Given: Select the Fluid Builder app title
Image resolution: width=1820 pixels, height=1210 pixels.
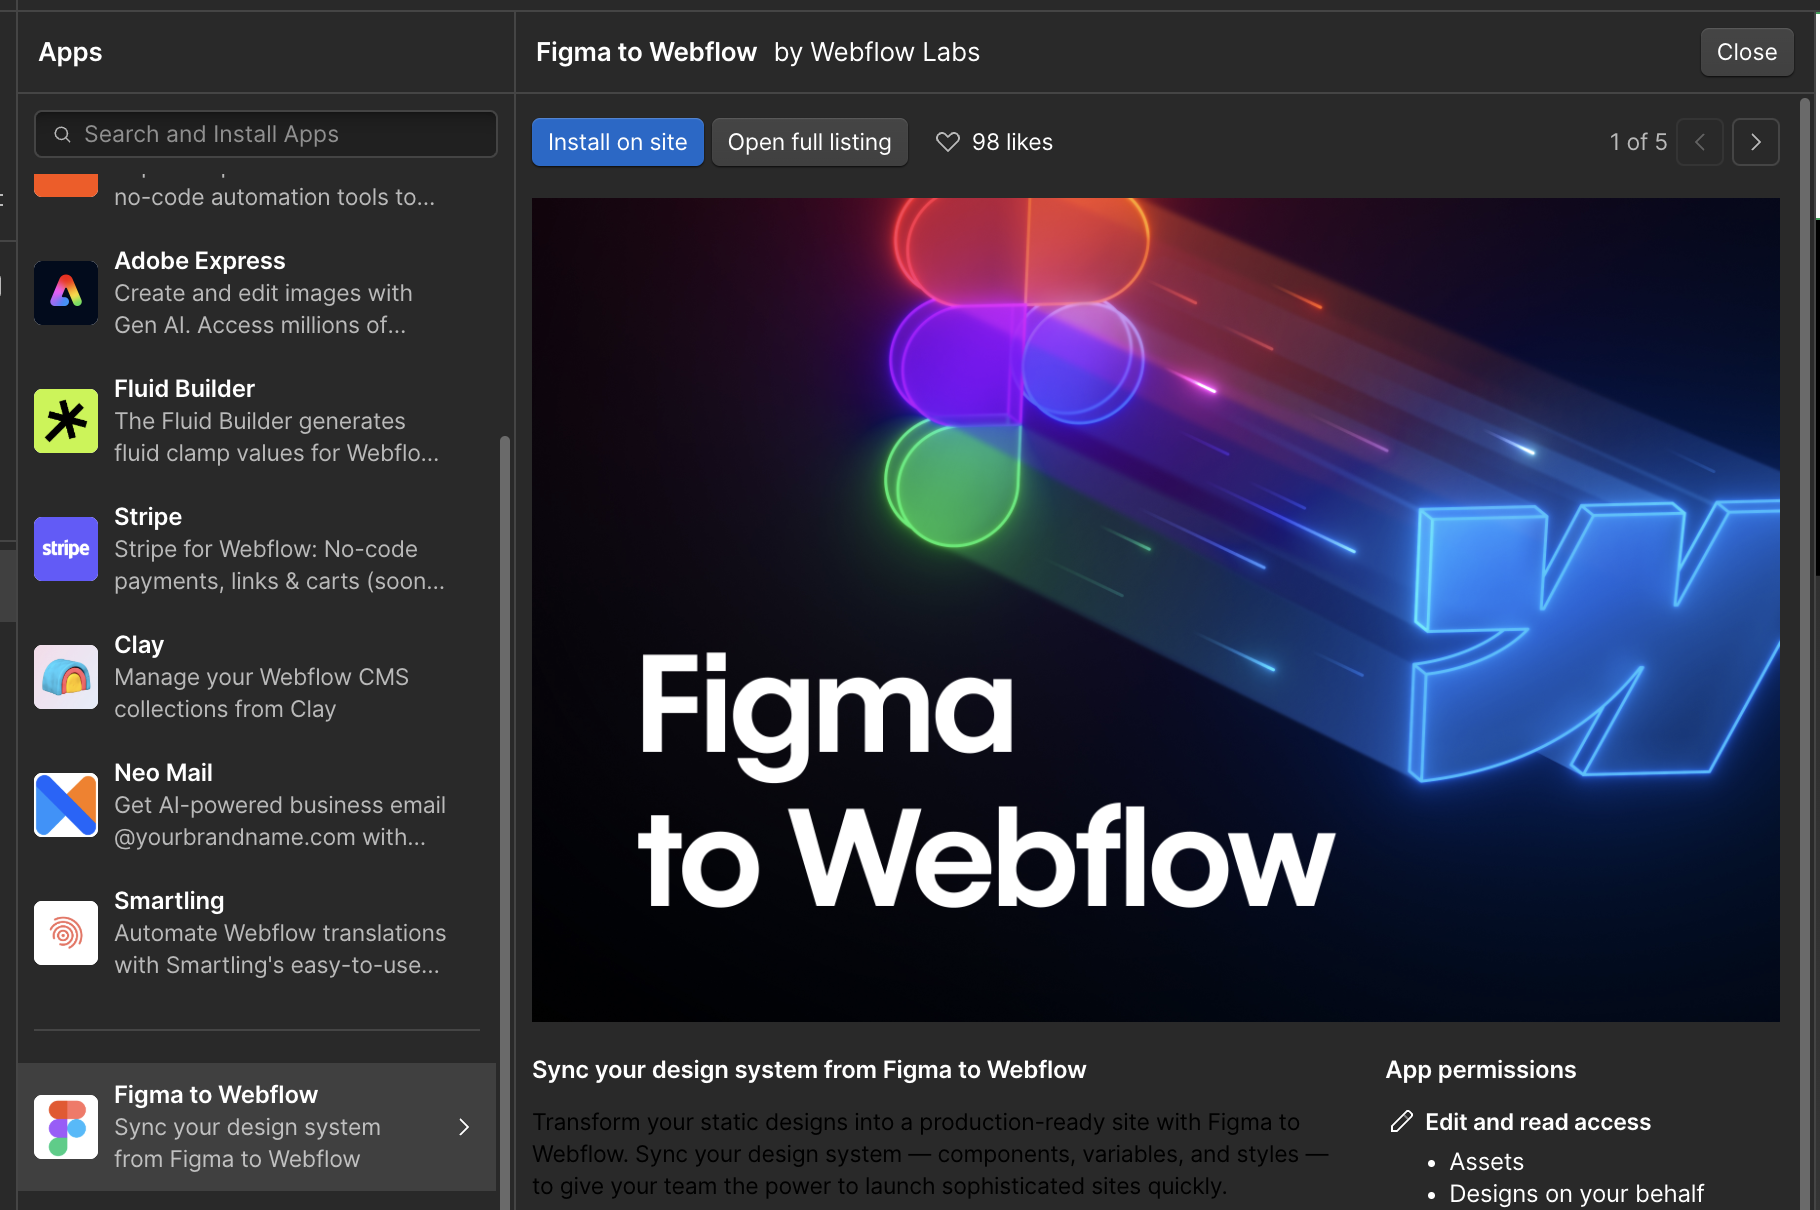Looking at the screenshot, I should point(184,389).
